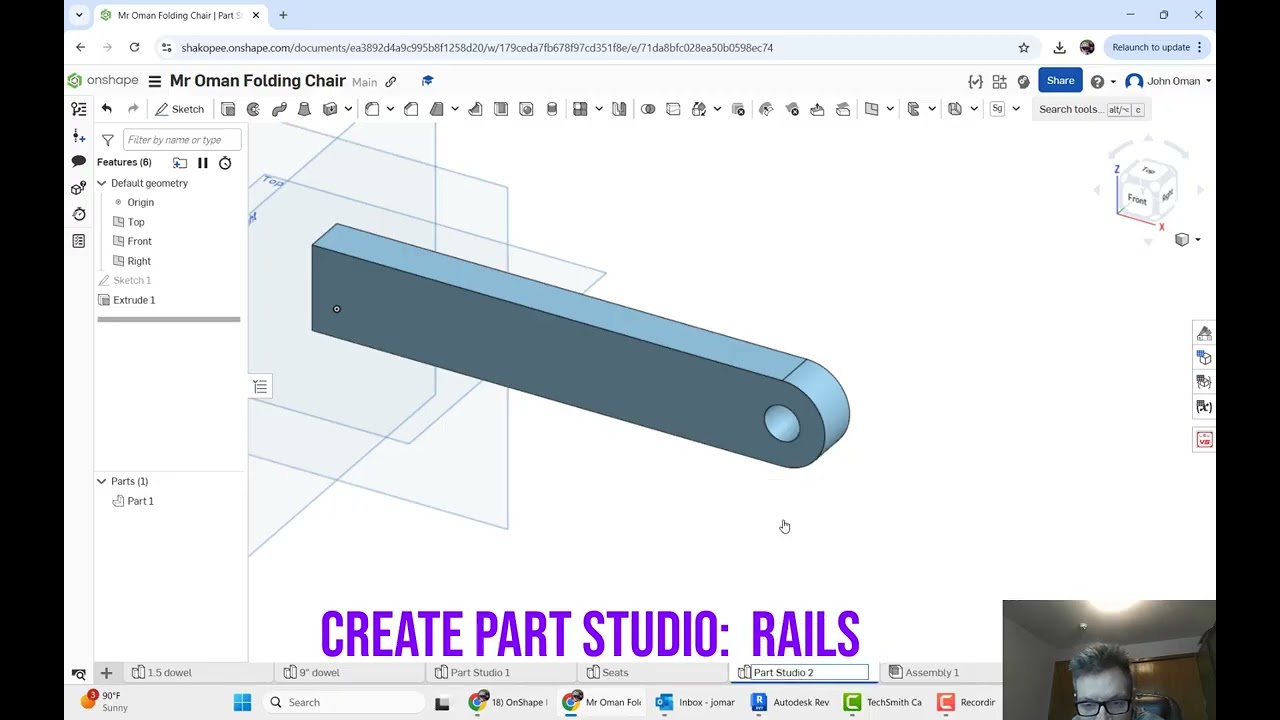Click the Main branch label
Image resolution: width=1280 pixels, height=720 pixels.
(x=364, y=82)
